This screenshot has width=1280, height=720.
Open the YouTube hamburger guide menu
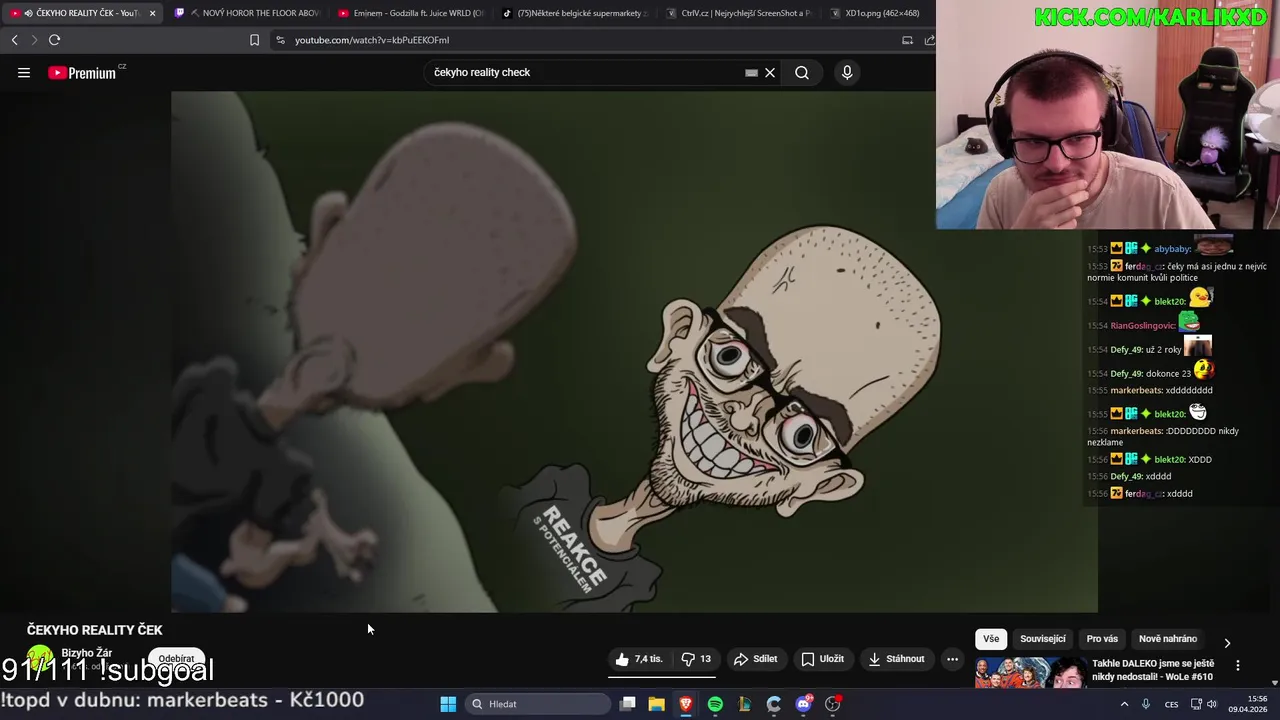(24, 72)
